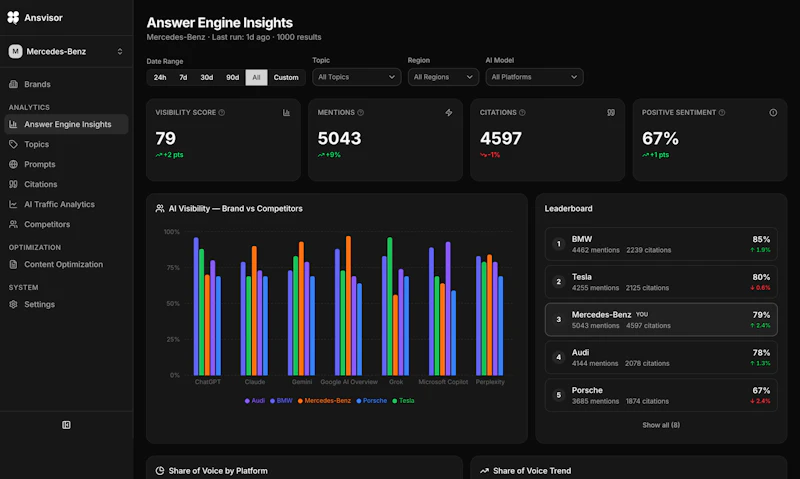800x479 pixels.
Task: Click the Perplexity axis label
Action: [490, 382]
